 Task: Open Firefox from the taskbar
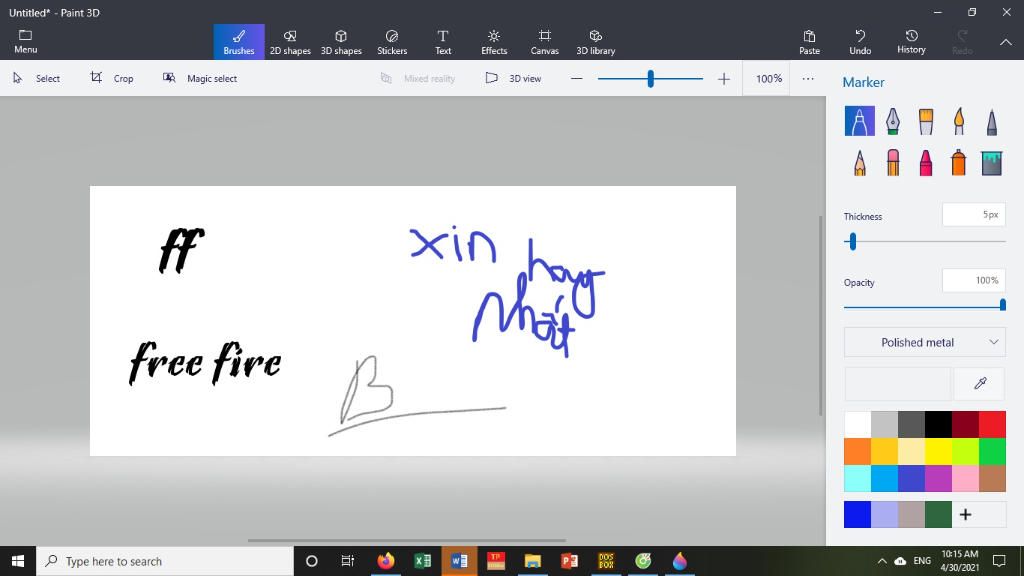(386, 561)
